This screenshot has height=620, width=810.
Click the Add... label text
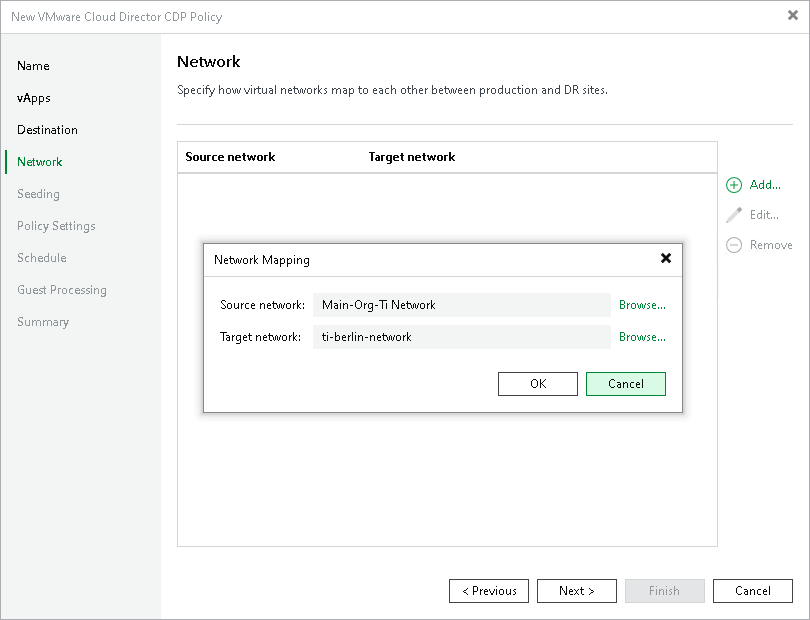tap(765, 185)
